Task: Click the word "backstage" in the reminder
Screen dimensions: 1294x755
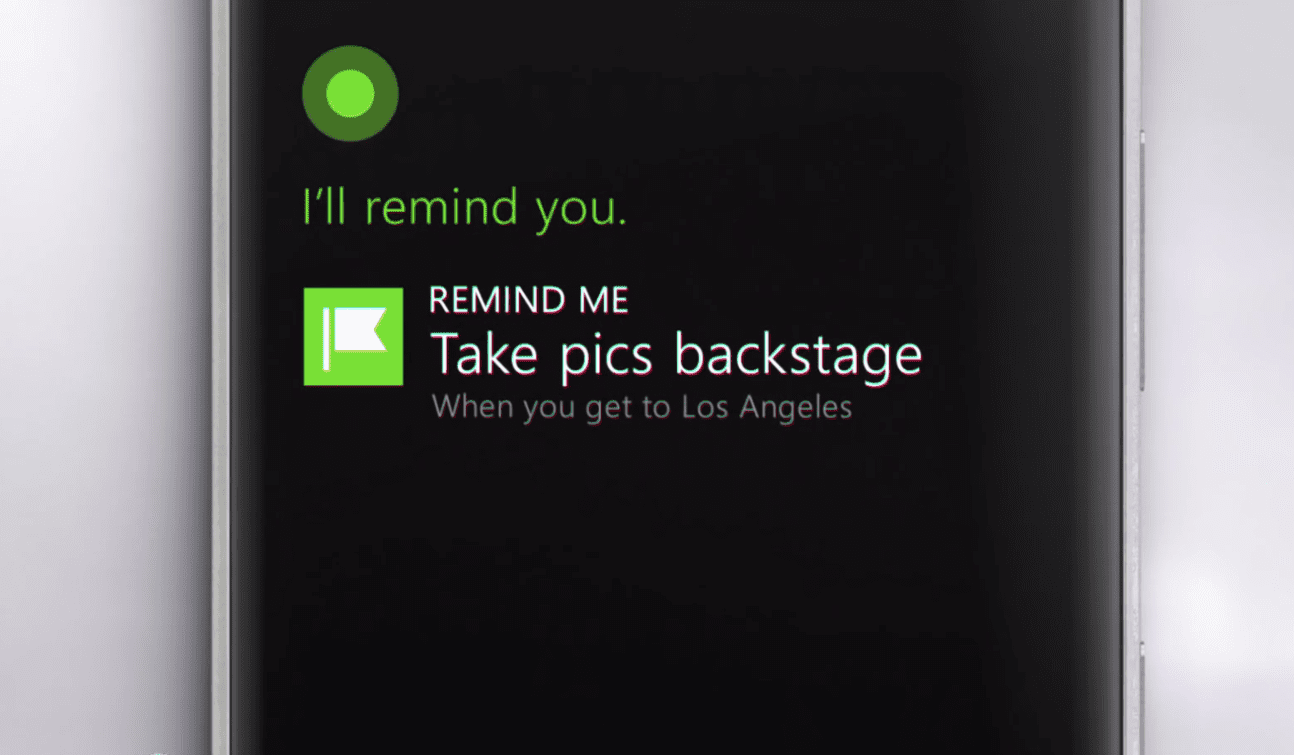Action: click(798, 355)
